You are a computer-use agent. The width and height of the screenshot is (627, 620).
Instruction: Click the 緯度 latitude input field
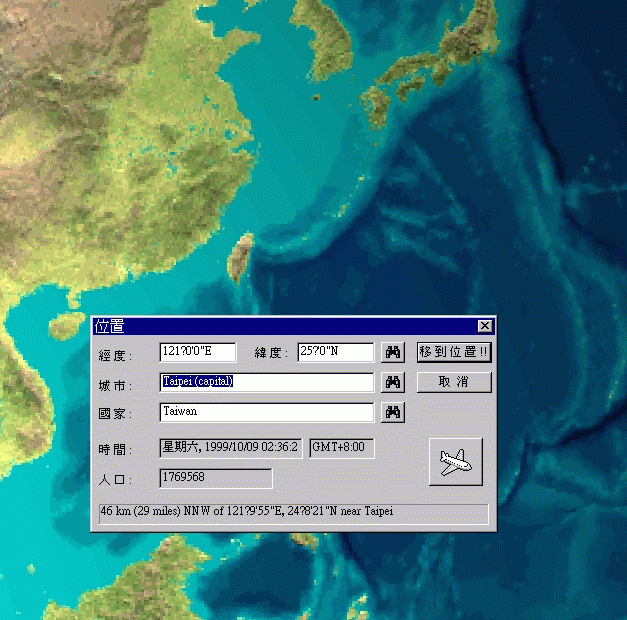(335, 352)
